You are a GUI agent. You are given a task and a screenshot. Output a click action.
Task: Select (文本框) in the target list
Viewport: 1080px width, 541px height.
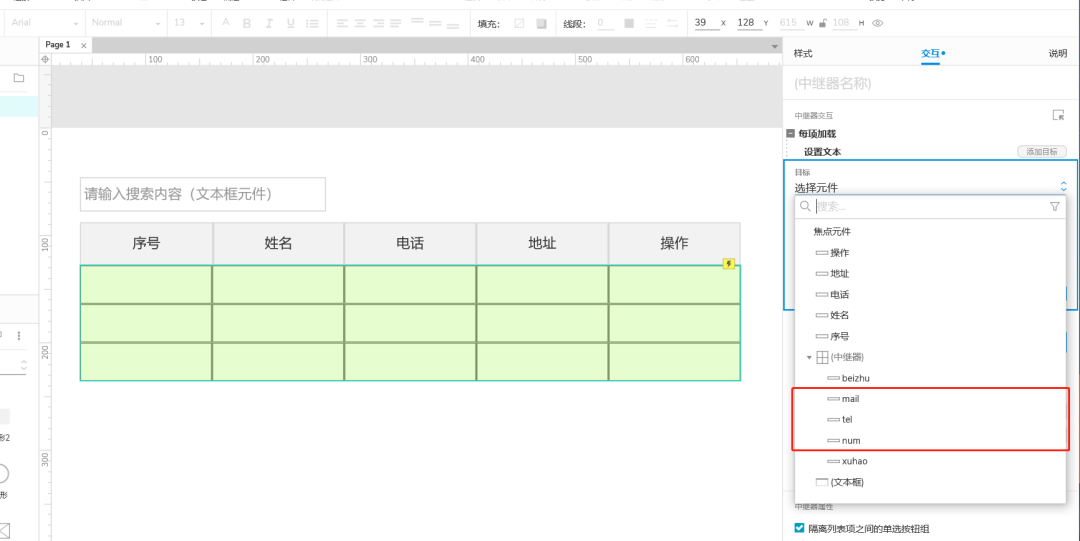tap(847, 482)
